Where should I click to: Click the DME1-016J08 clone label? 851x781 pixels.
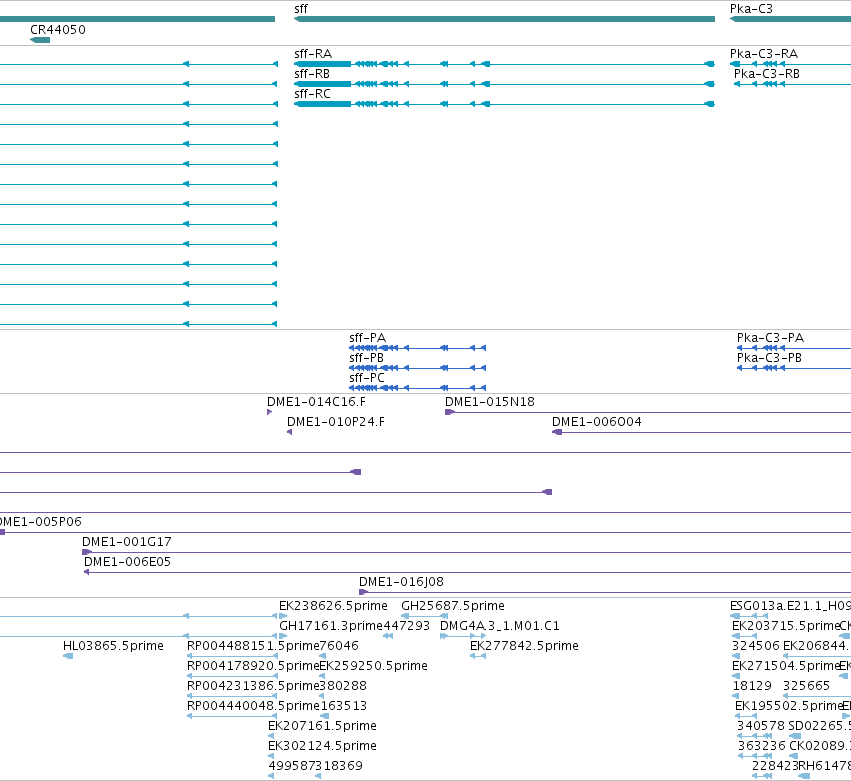(x=402, y=582)
